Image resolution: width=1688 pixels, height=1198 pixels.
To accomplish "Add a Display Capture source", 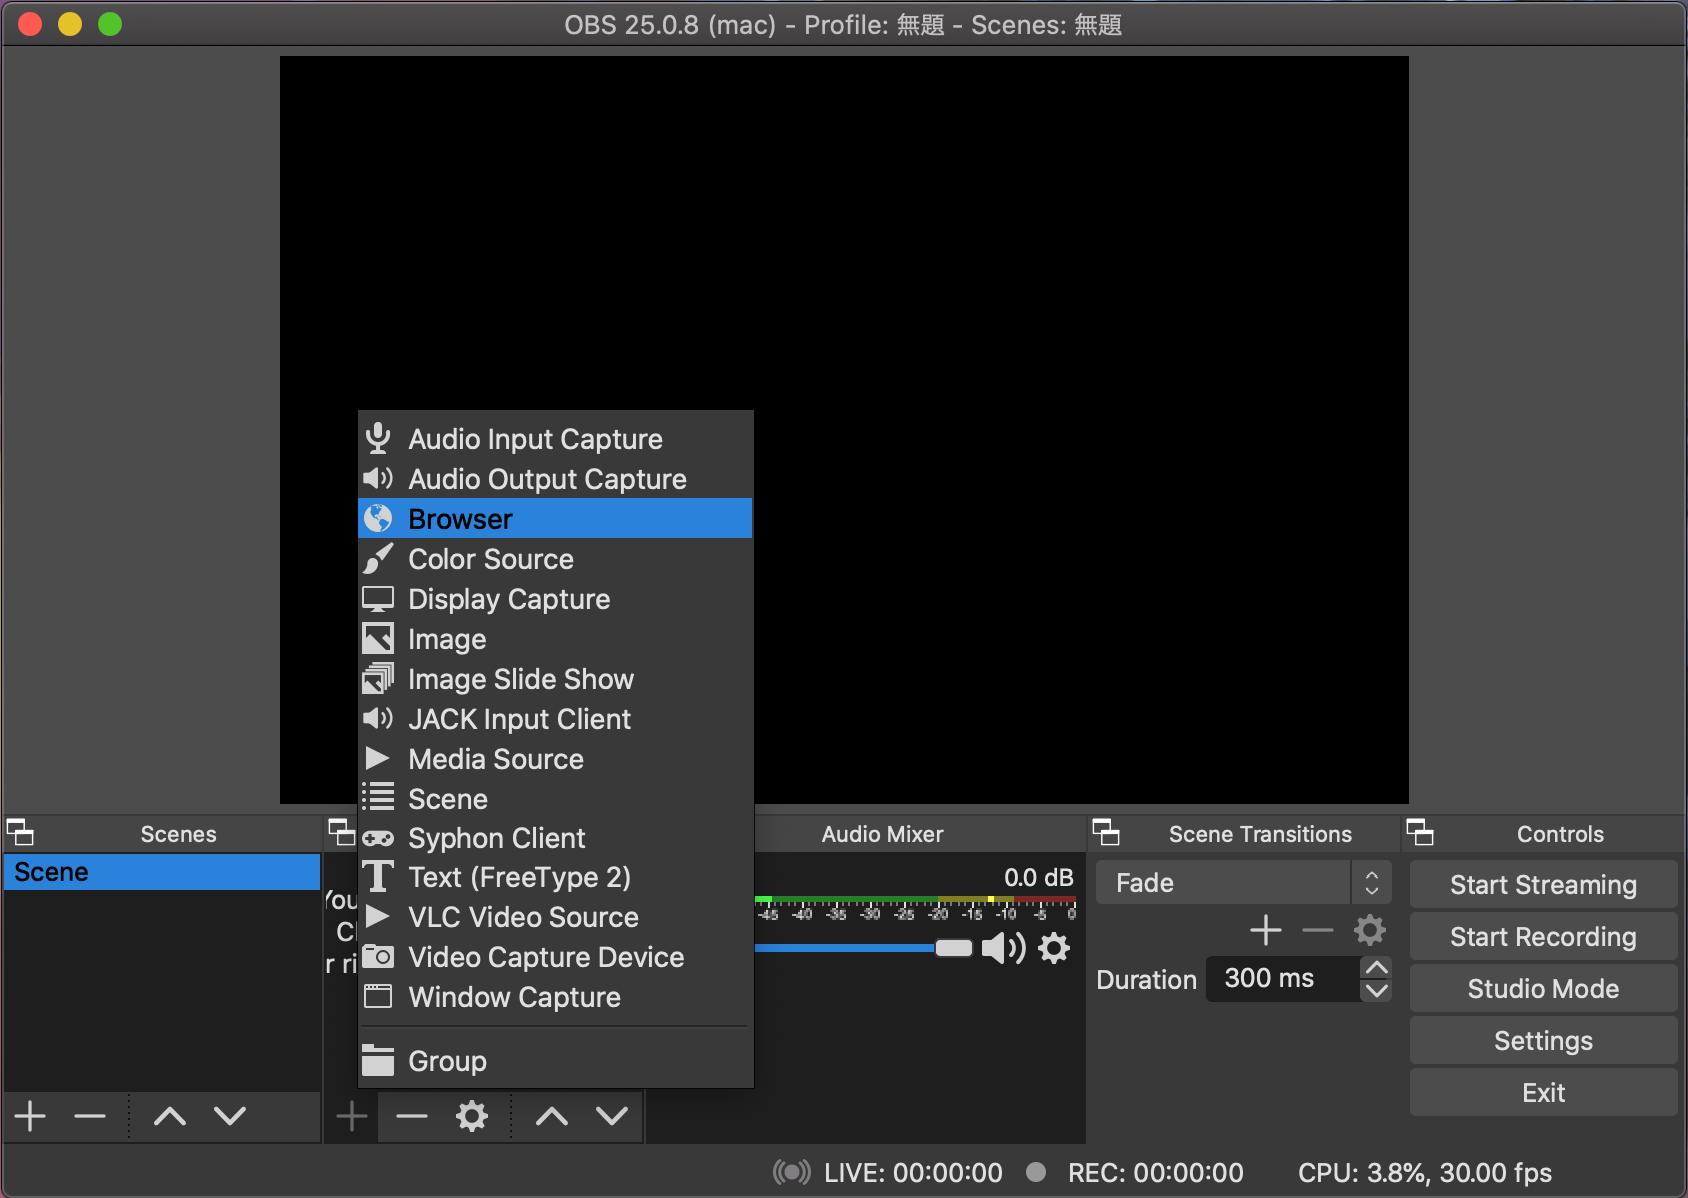I will point(555,599).
